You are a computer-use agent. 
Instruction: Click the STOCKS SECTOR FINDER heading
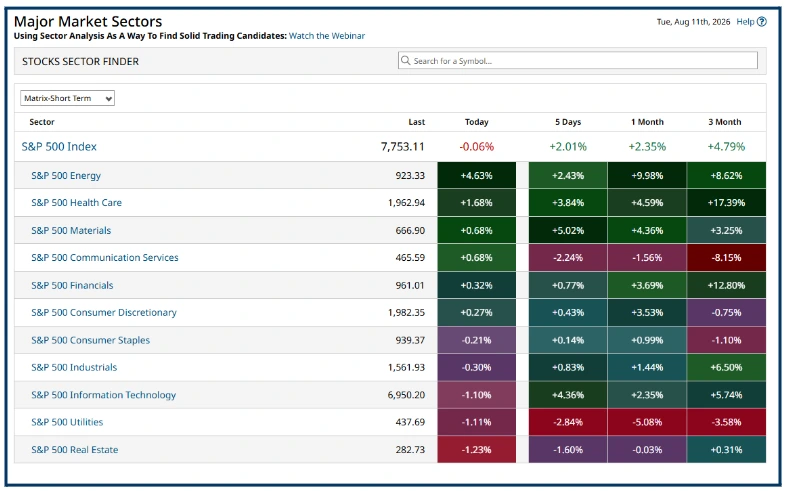pos(80,61)
